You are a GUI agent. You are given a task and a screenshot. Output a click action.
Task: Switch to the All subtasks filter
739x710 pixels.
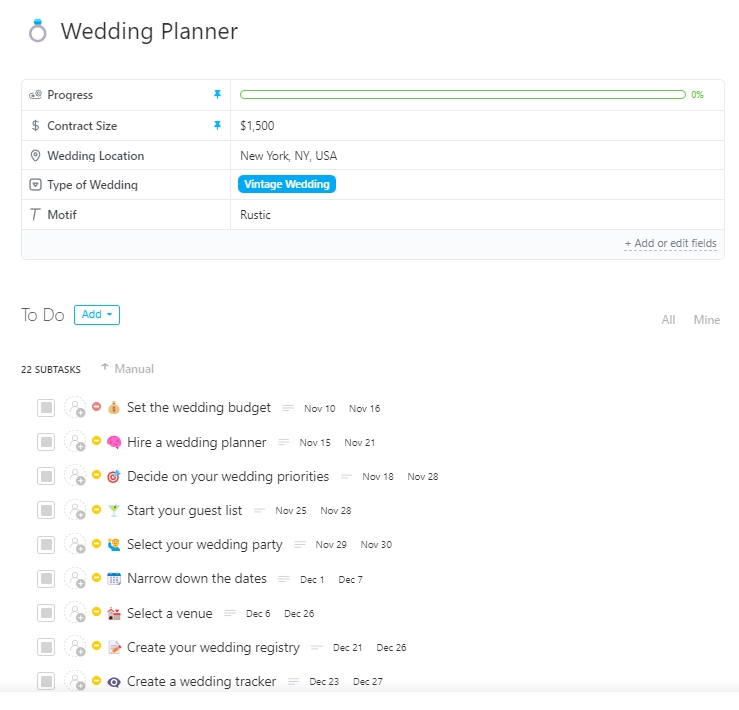[x=668, y=320]
